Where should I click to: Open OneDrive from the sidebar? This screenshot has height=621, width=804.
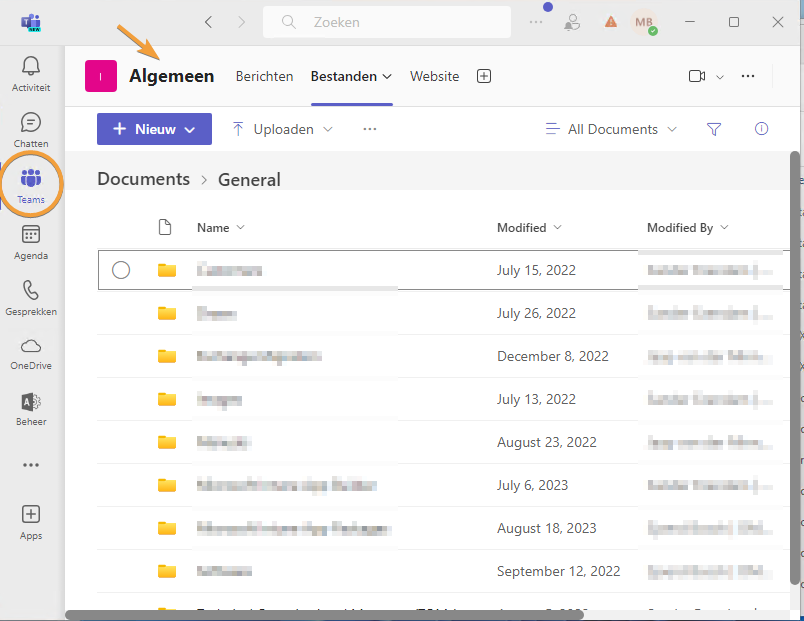pos(31,352)
